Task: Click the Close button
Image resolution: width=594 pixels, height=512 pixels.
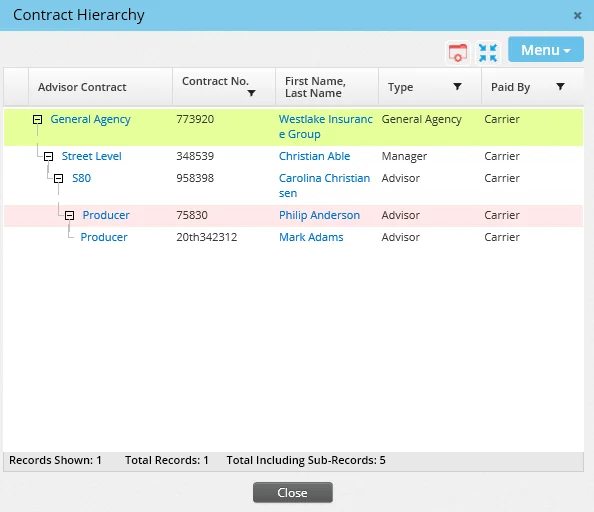Action: 293,492
